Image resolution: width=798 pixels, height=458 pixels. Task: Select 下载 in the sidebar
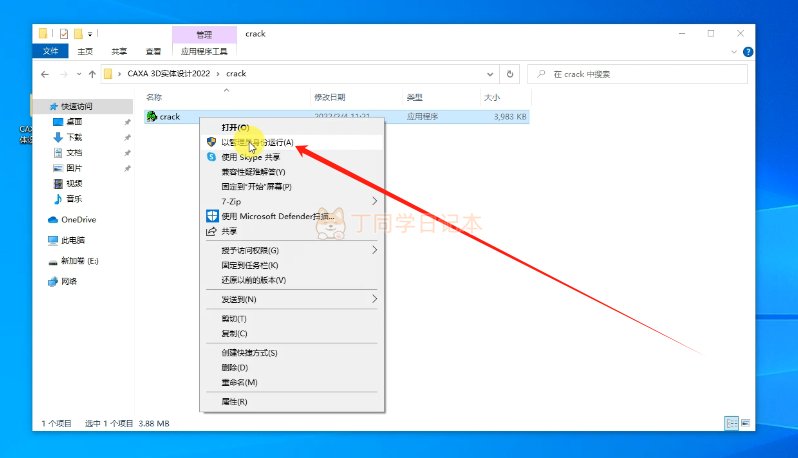74,137
